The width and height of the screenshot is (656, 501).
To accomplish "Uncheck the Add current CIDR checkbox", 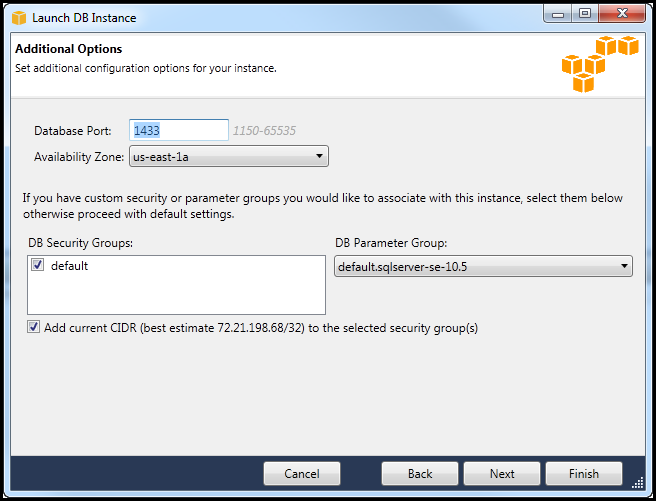I will click(x=34, y=327).
